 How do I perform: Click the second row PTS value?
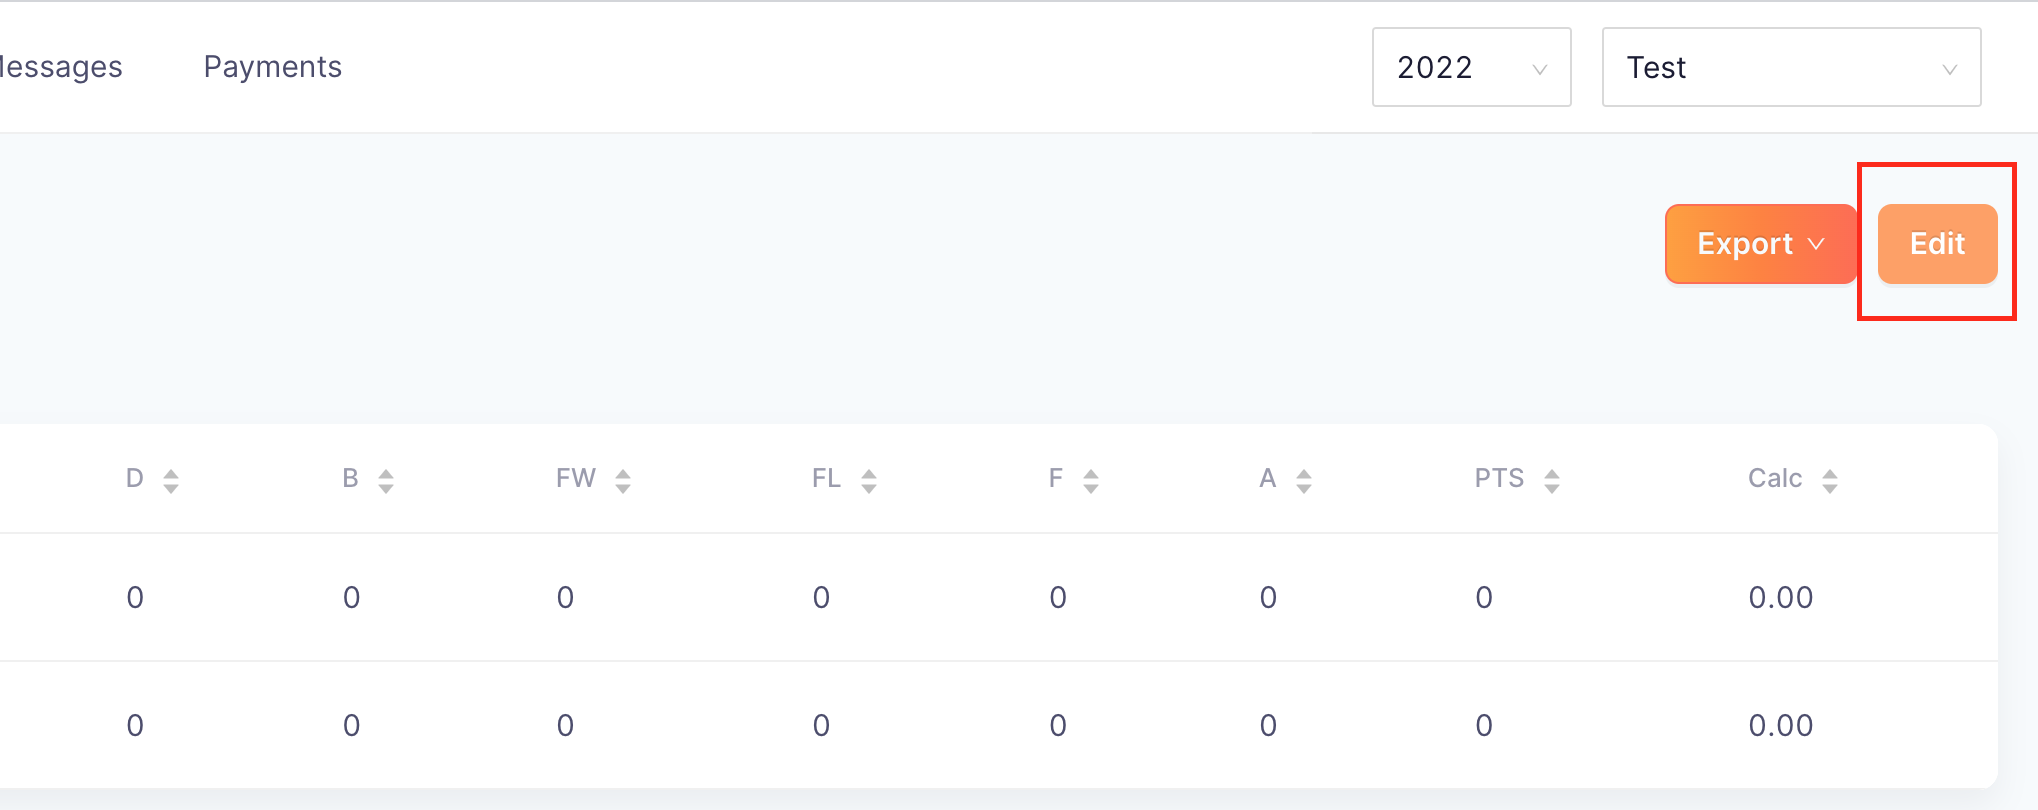tap(1484, 726)
